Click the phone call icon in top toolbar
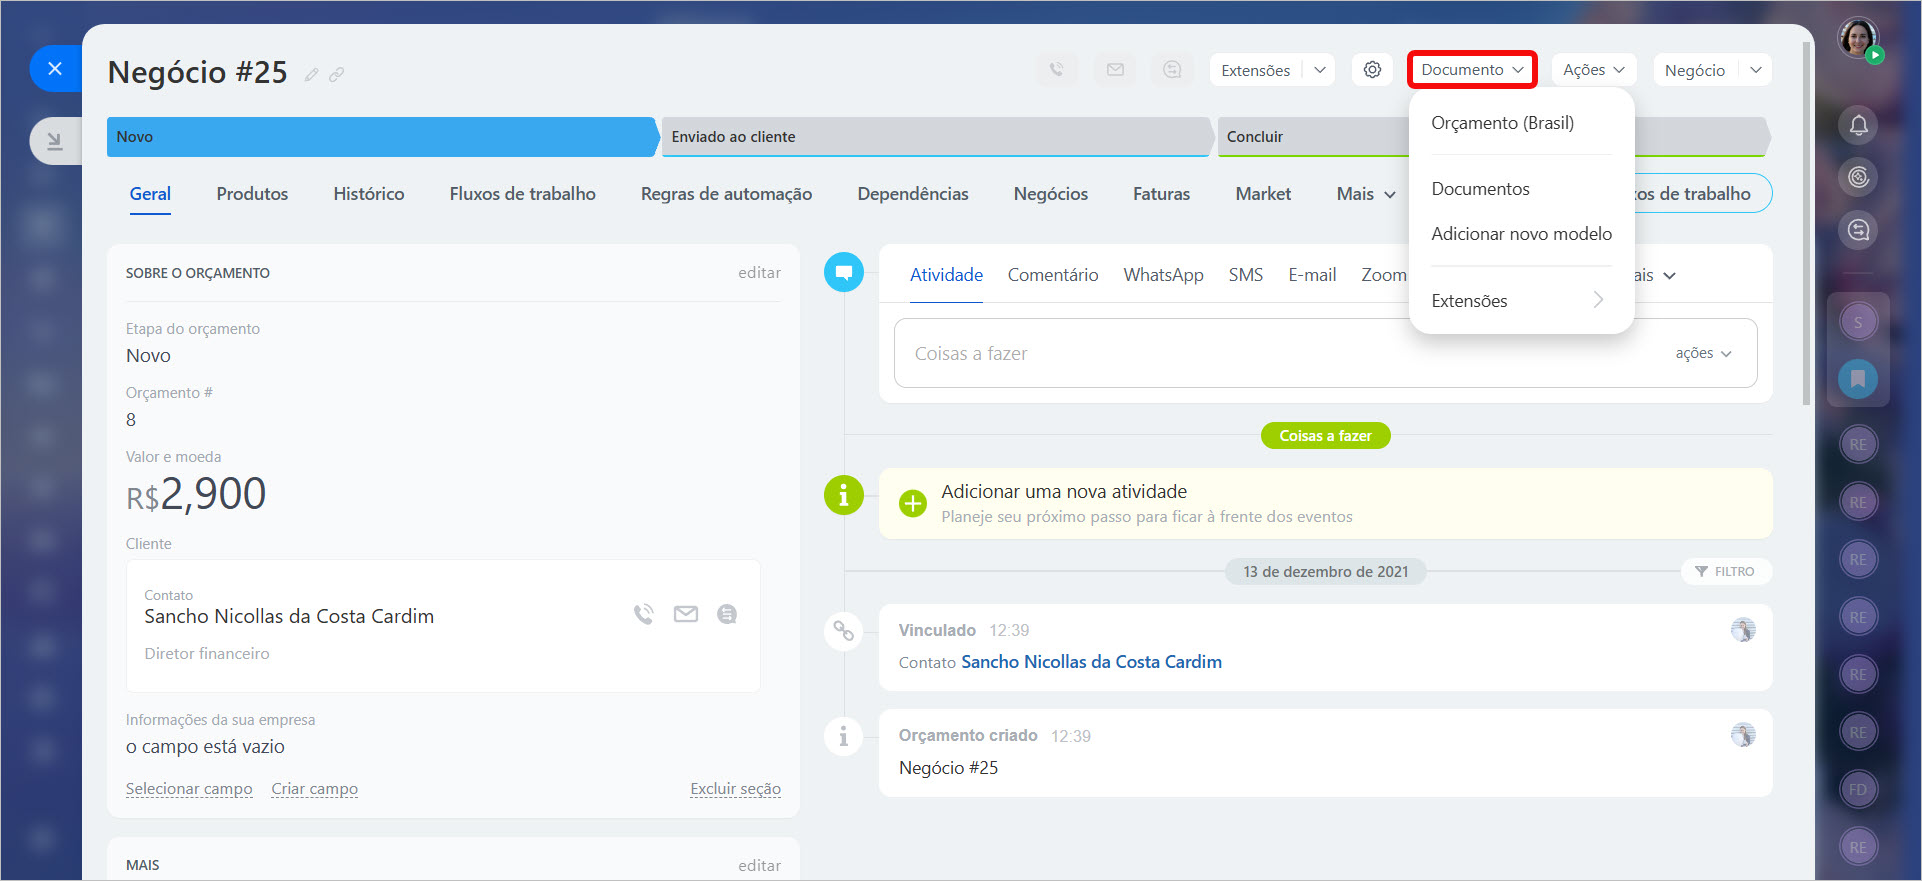The image size is (1922, 881). pyautogui.click(x=1057, y=70)
